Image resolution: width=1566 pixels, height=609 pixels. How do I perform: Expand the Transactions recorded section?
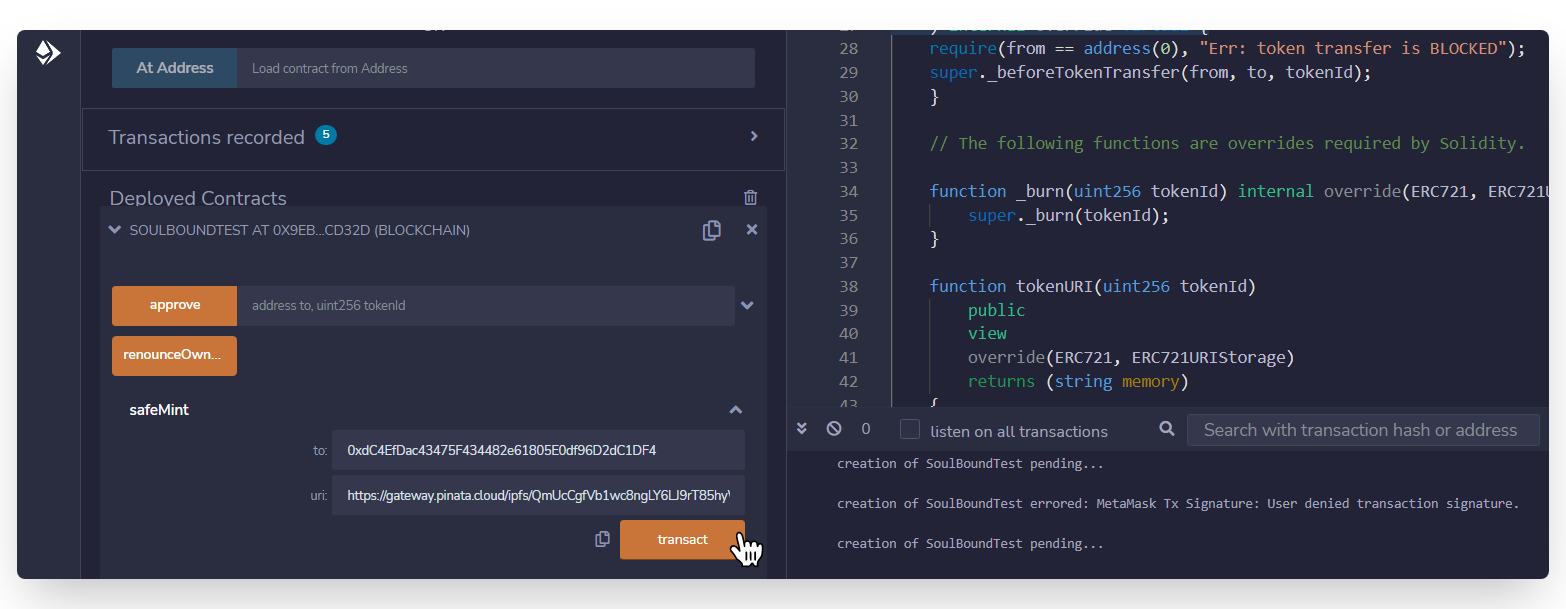click(x=754, y=136)
